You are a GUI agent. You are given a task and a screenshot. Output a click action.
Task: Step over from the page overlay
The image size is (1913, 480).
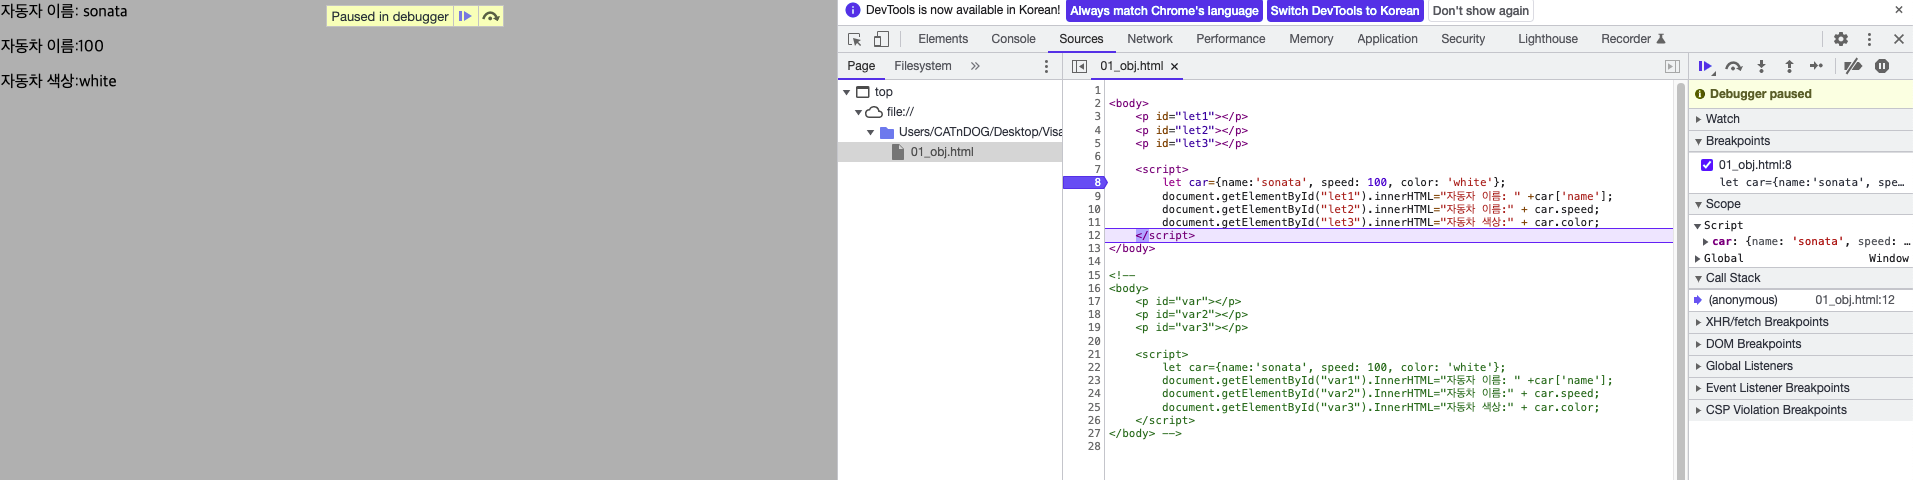(491, 16)
